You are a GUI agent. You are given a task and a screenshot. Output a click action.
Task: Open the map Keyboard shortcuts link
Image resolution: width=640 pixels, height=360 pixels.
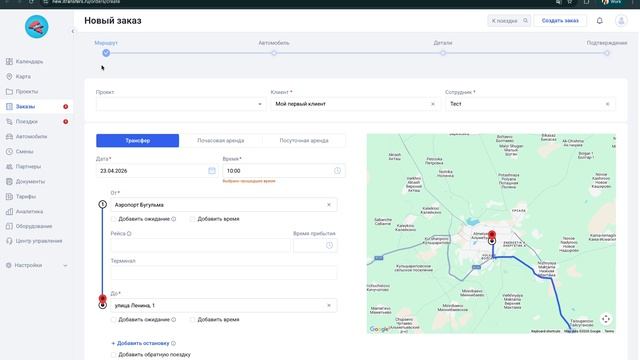[x=546, y=331]
